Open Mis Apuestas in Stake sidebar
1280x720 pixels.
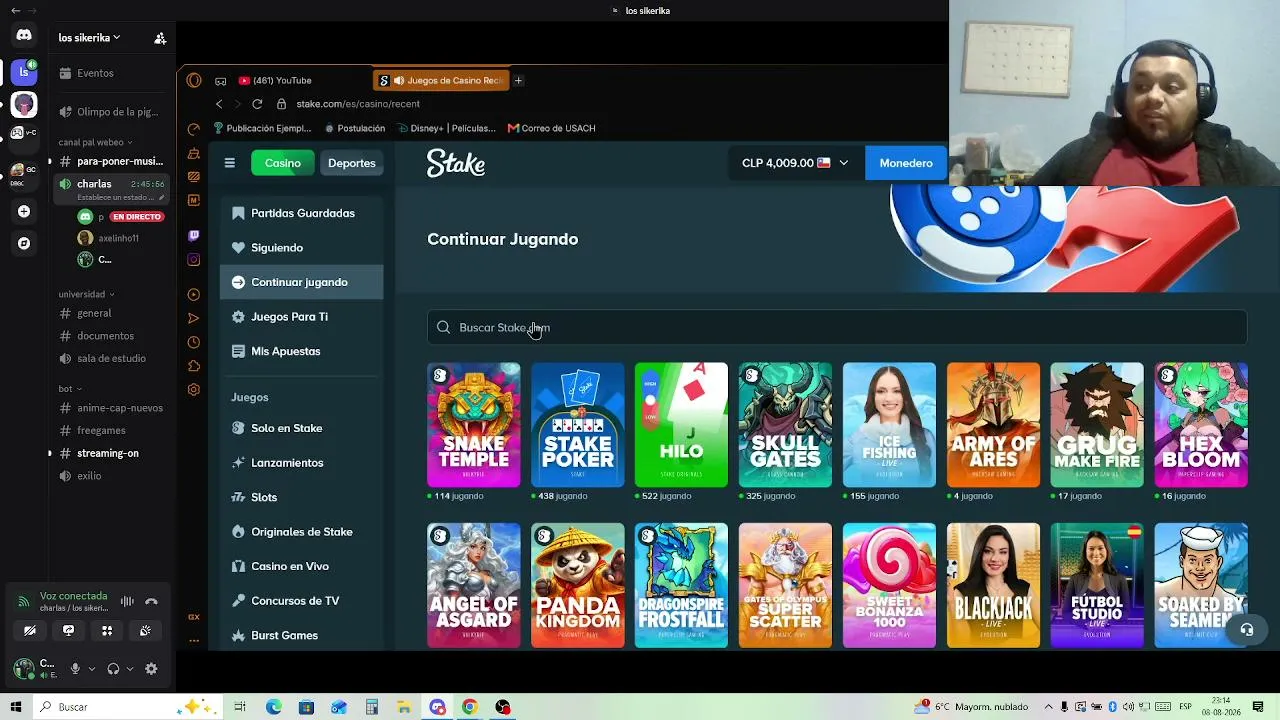point(301,351)
